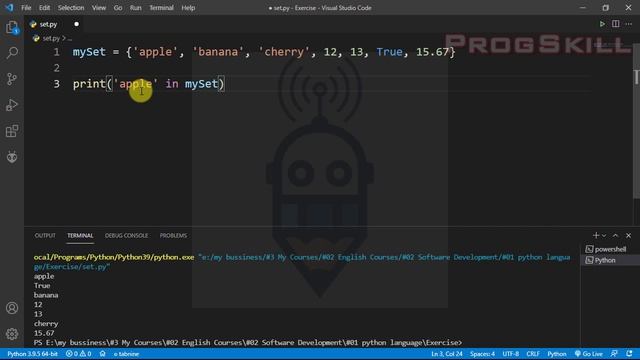Place cursor on 'cherry' string
The height and width of the screenshot is (360, 640).
pyautogui.click(x=284, y=52)
